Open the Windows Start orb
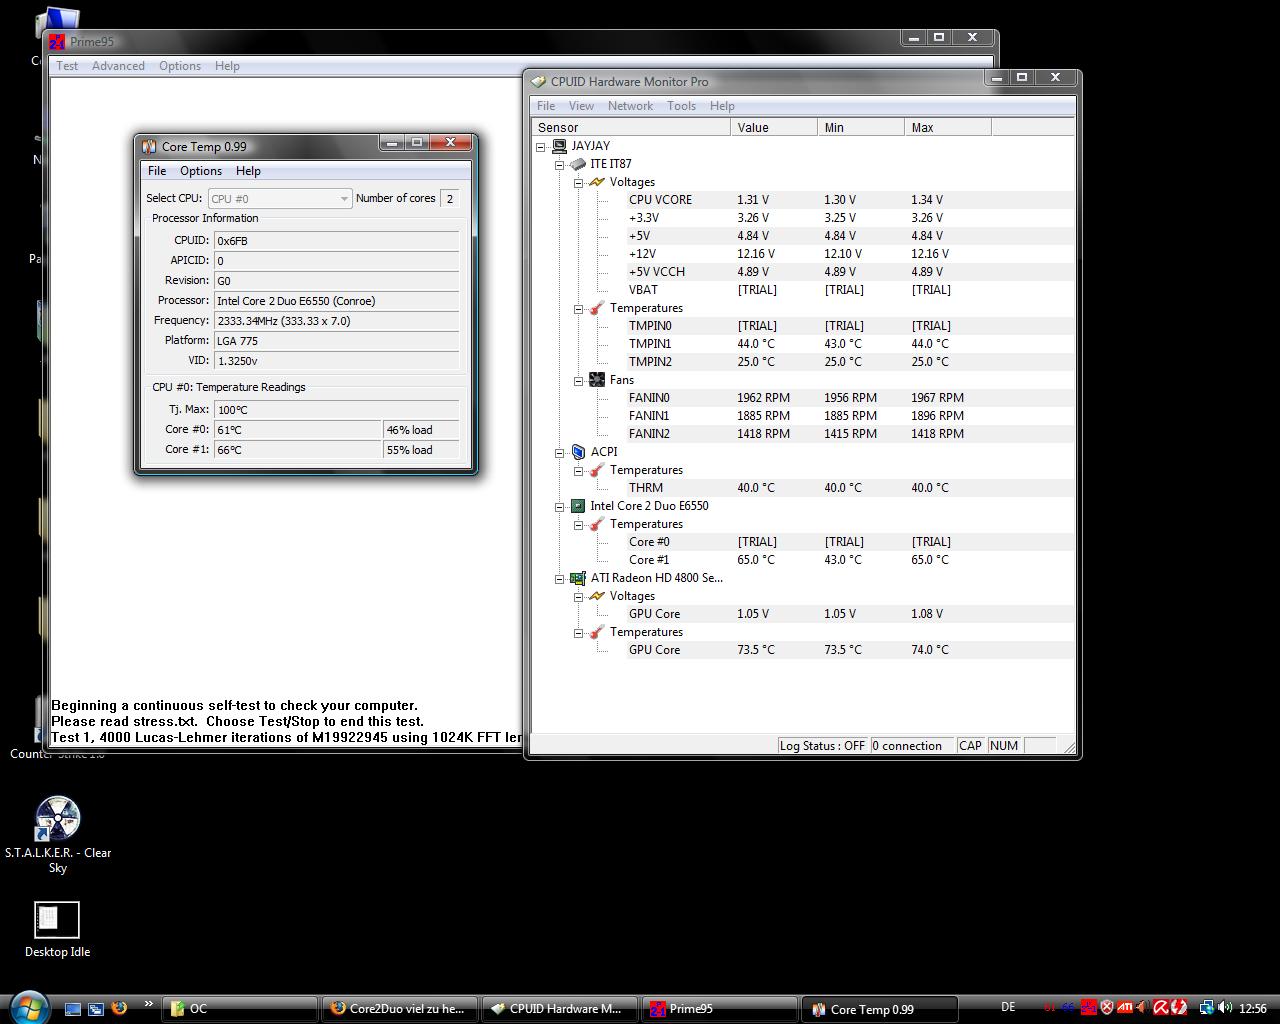The width and height of the screenshot is (1280, 1024). tap(28, 1006)
